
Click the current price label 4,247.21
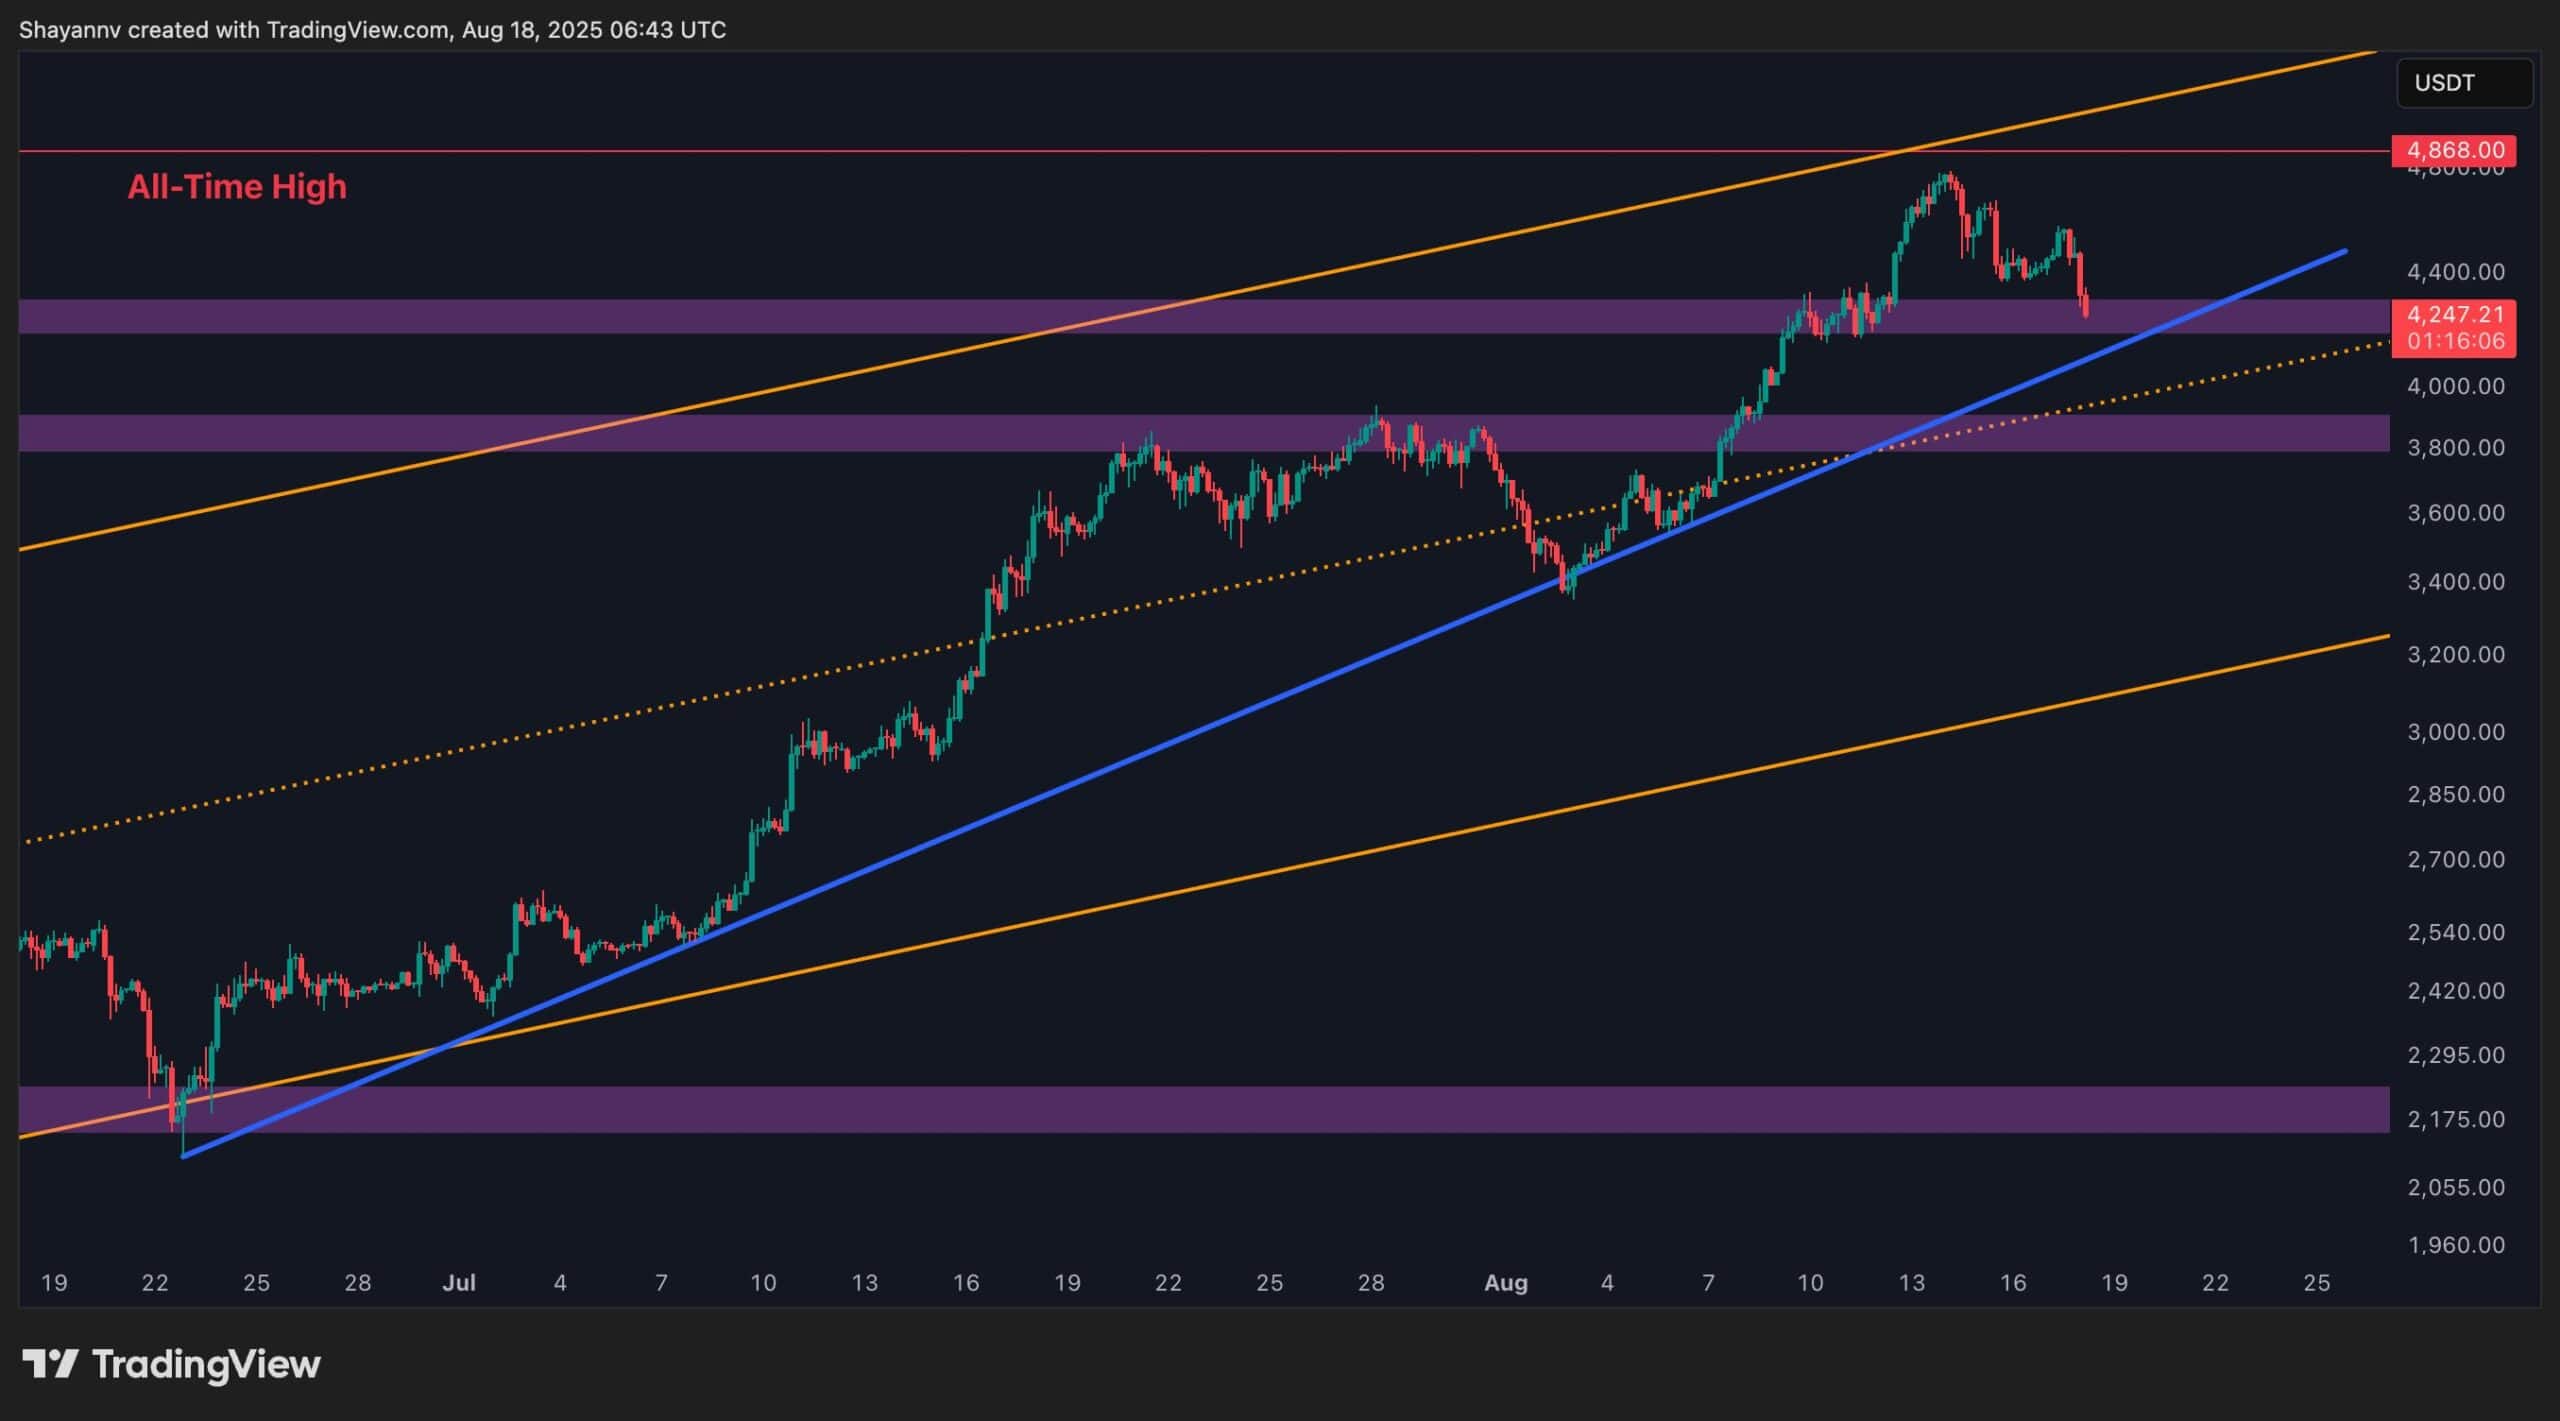(x=2452, y=316)
